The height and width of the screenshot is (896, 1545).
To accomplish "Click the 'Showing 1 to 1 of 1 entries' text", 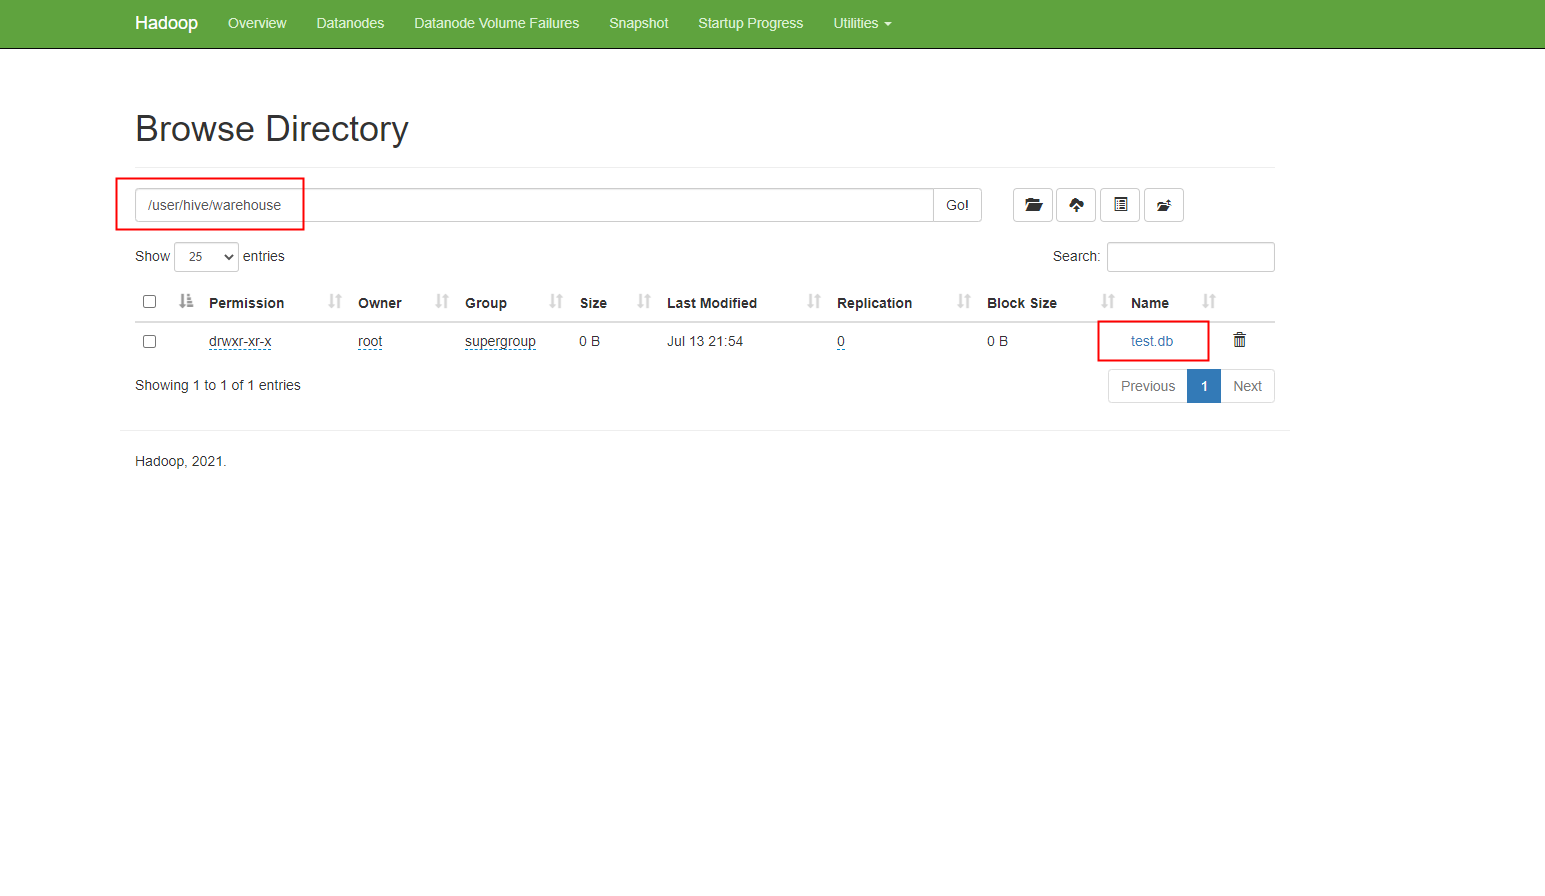I will [218, 385].
